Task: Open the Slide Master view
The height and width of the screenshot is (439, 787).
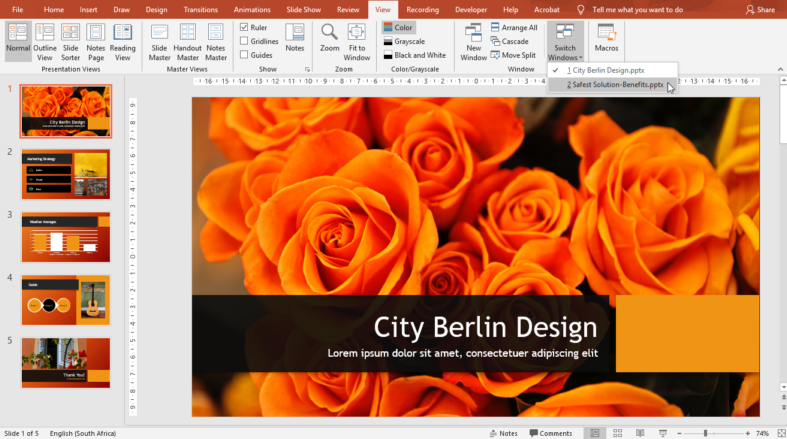Action: tap(159, 40)
